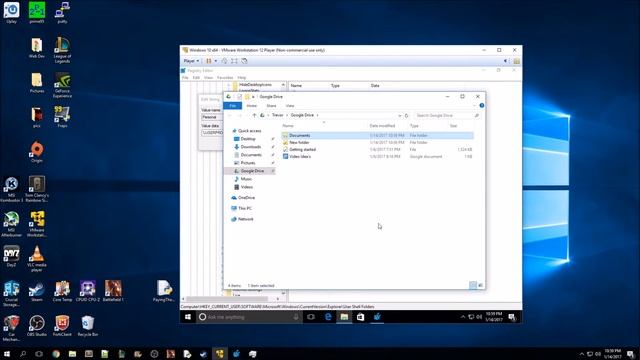Select Downloads in the Explorer navigation pane
The image size is (640, 360).
tap(250, 147)
